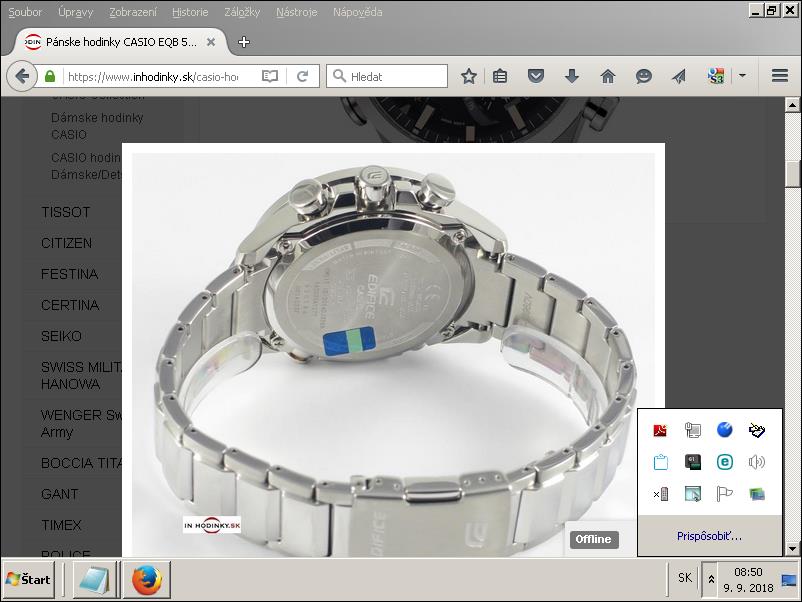This screenshot has height=602, width=802.
Task: Click Prispôsobiť… in tray popup
Action: tap(709, 536)
